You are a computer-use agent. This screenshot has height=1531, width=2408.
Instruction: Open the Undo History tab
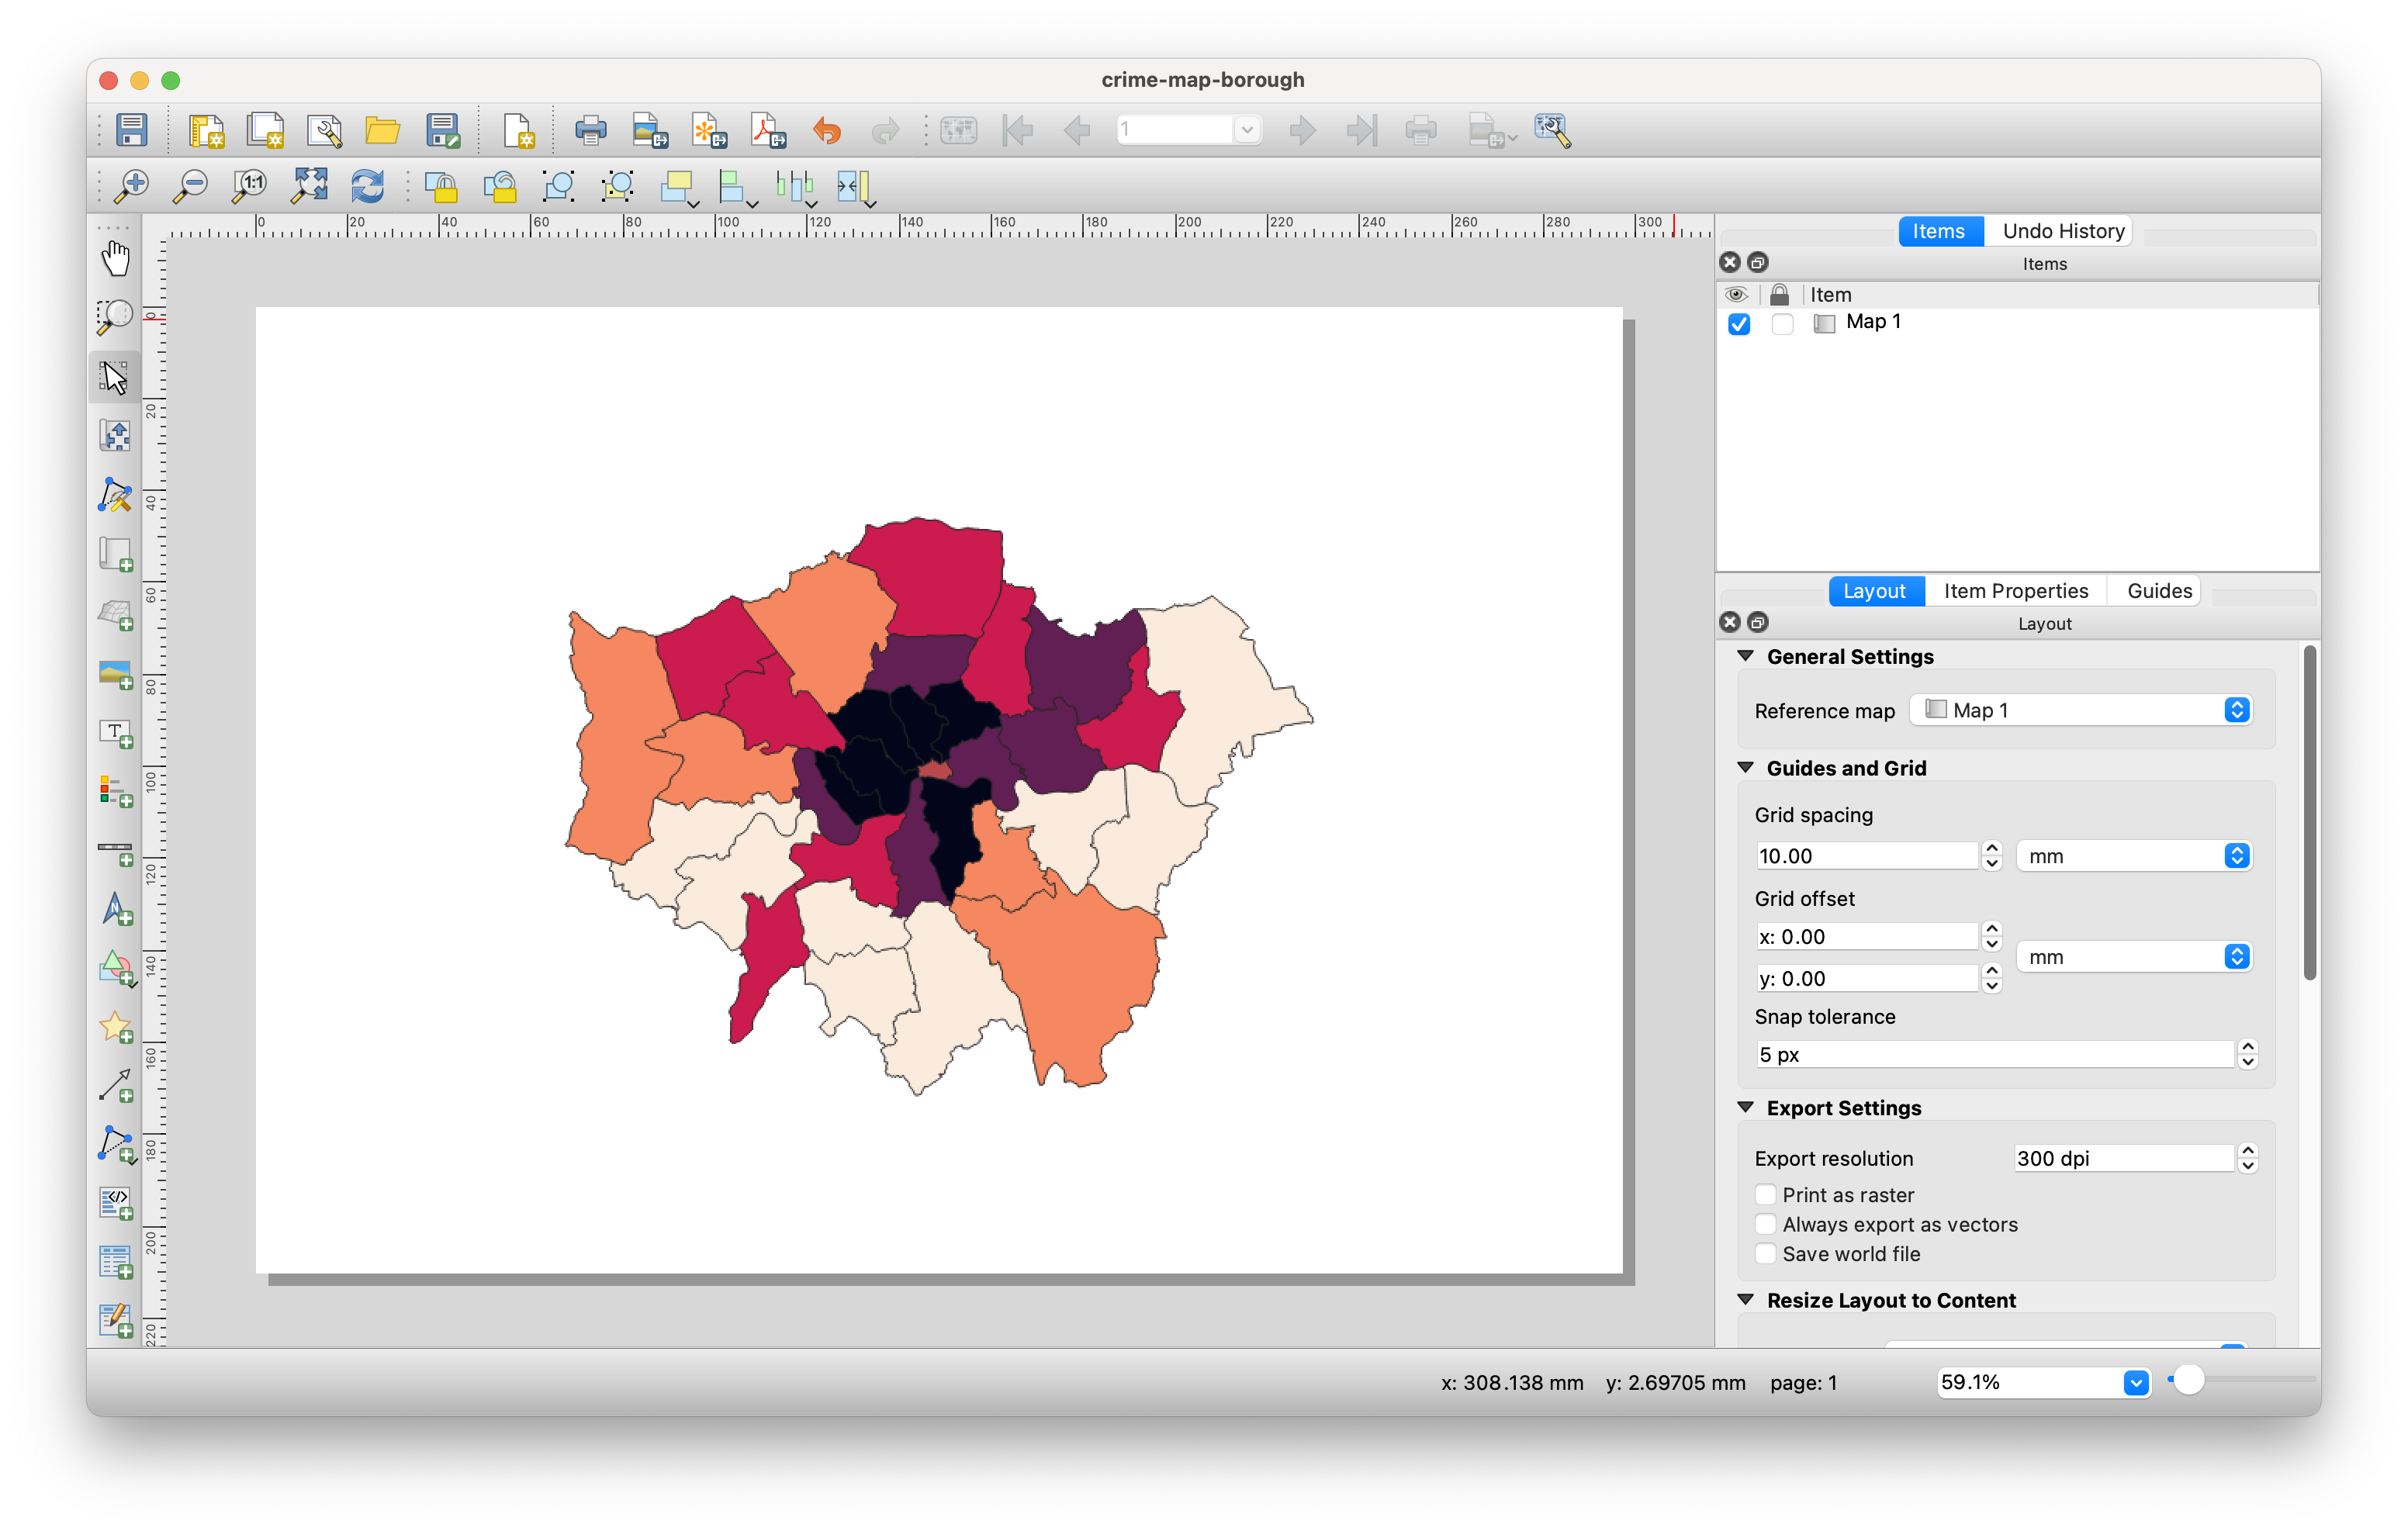pyautogui.click(x=2062, y=231)
